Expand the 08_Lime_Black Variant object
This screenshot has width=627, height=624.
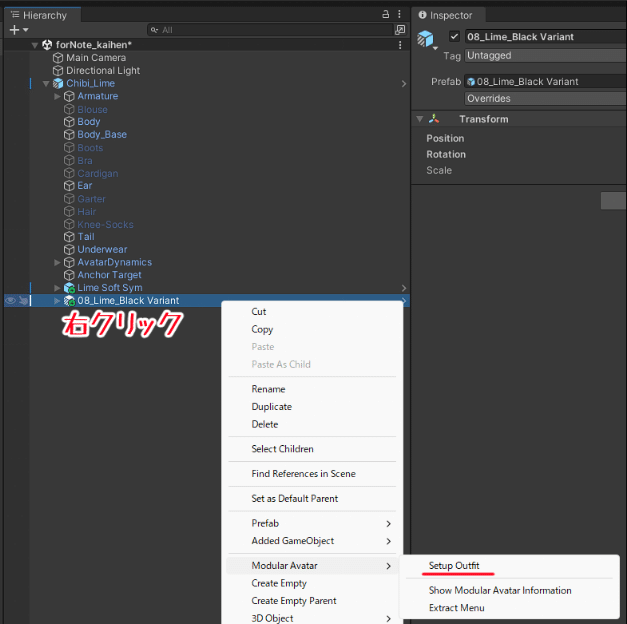tap(57, 300)
